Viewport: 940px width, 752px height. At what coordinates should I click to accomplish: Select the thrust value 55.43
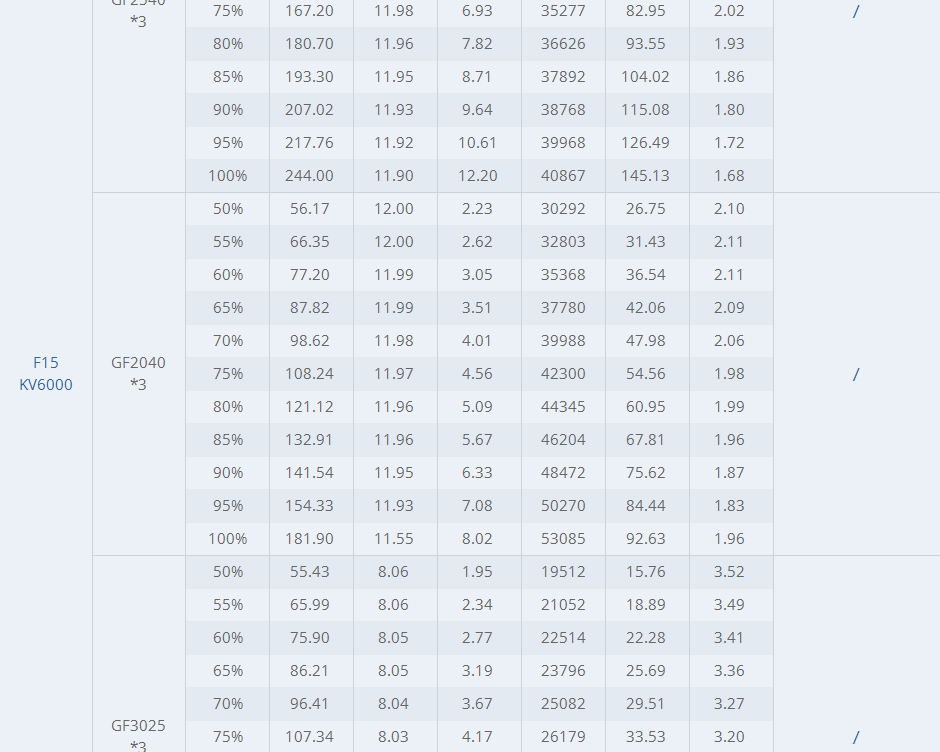click(x=309, y=571)
